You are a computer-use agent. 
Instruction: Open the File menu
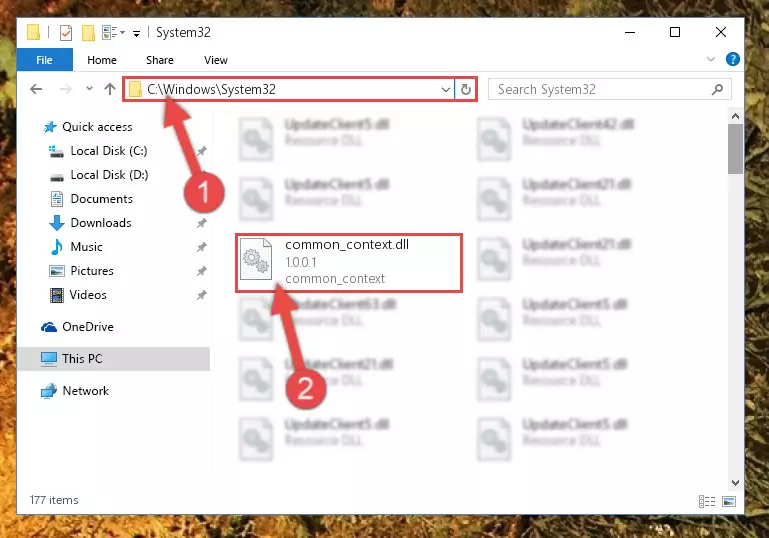pyautogui.click(x=44, y=60)
